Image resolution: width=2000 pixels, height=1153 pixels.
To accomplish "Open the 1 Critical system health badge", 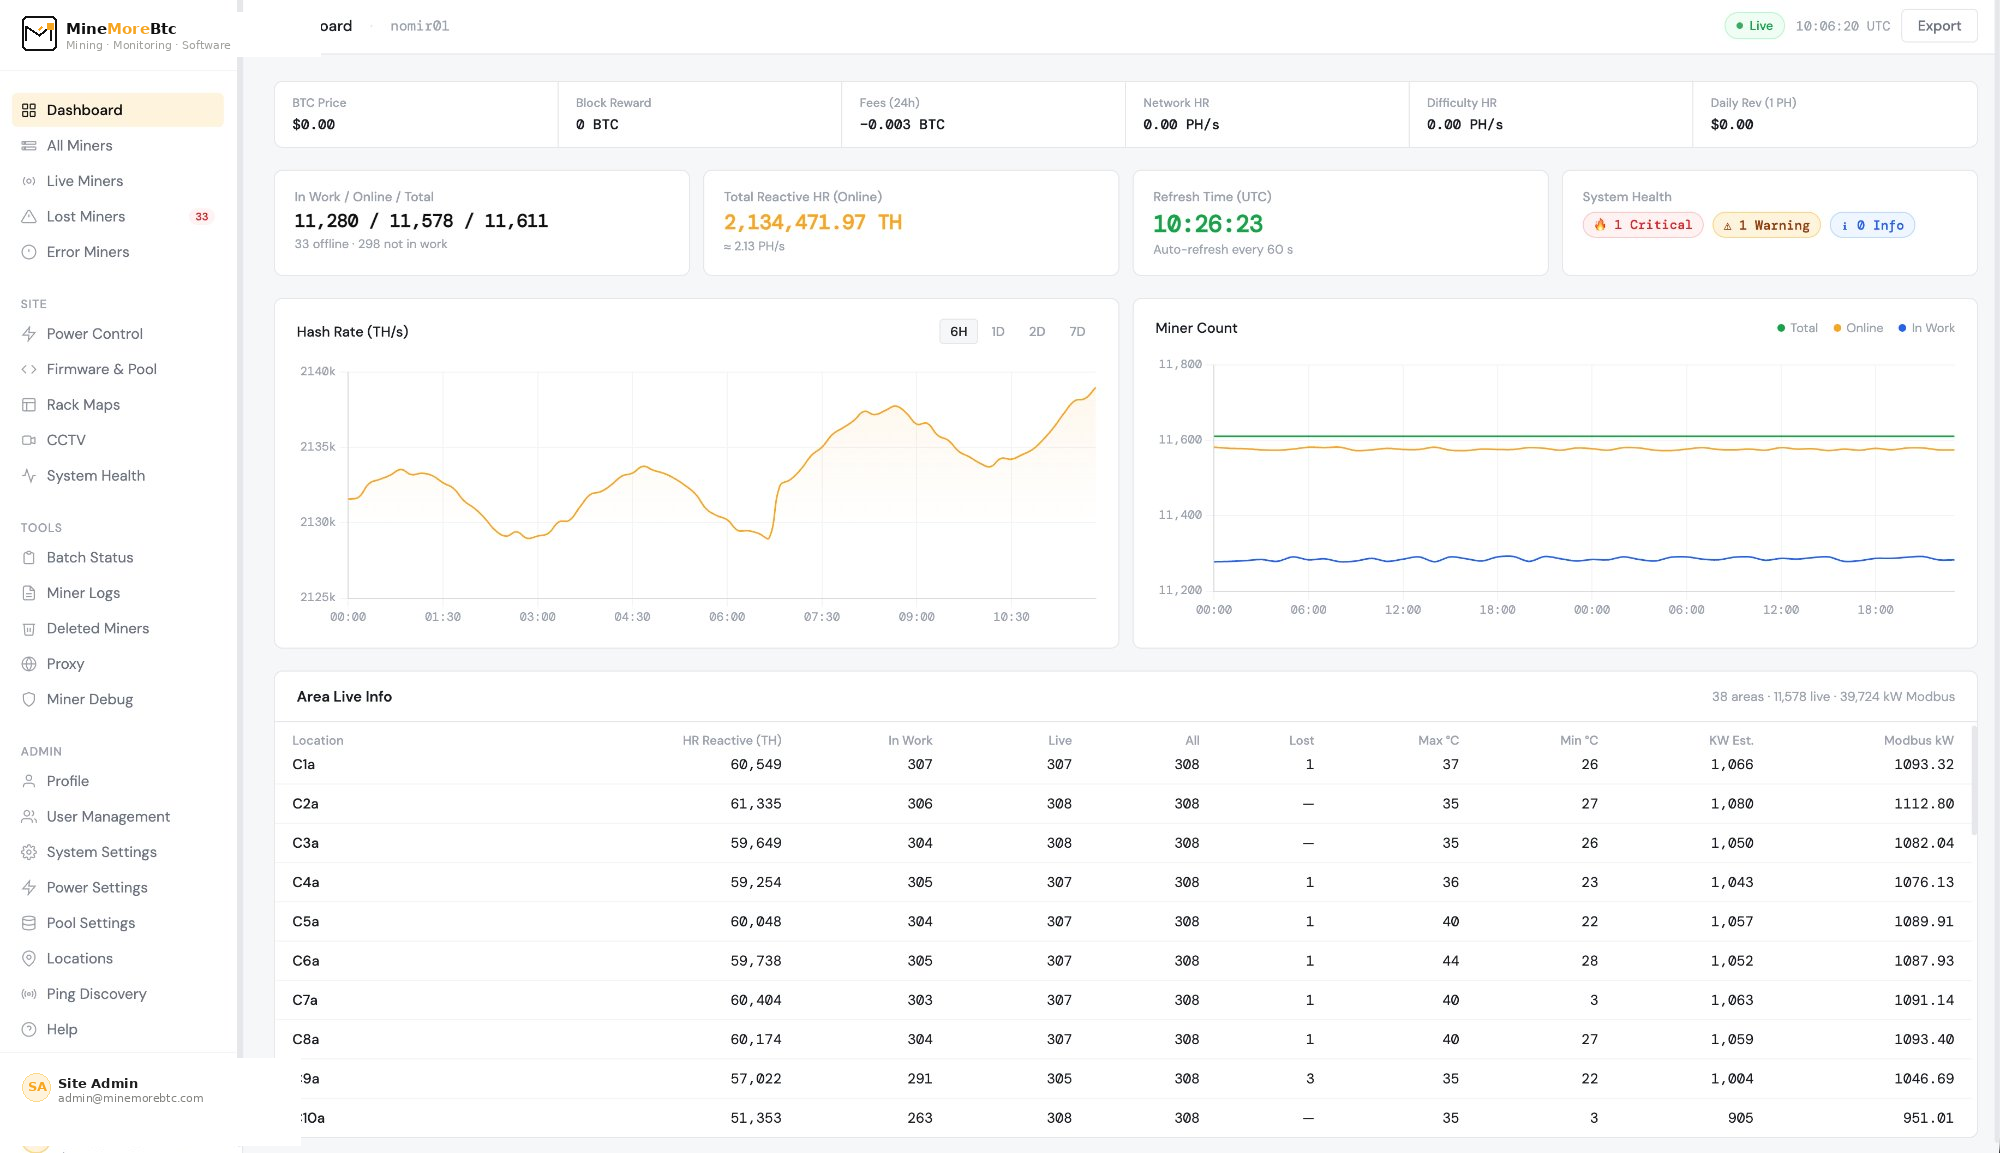I will [x=1643, y=225].
